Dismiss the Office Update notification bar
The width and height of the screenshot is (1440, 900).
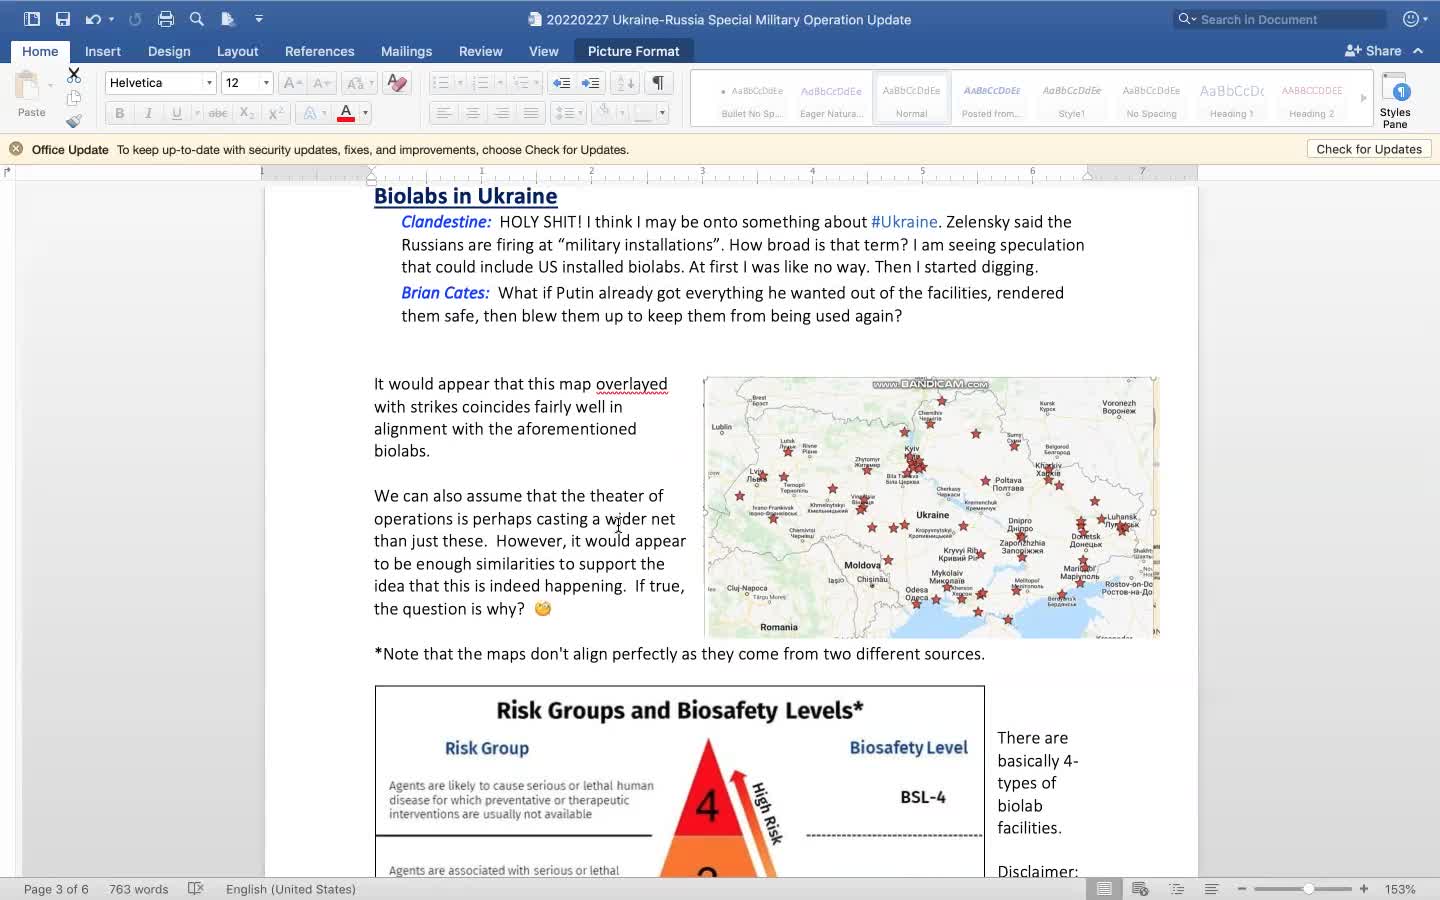[x=16, y=149]
